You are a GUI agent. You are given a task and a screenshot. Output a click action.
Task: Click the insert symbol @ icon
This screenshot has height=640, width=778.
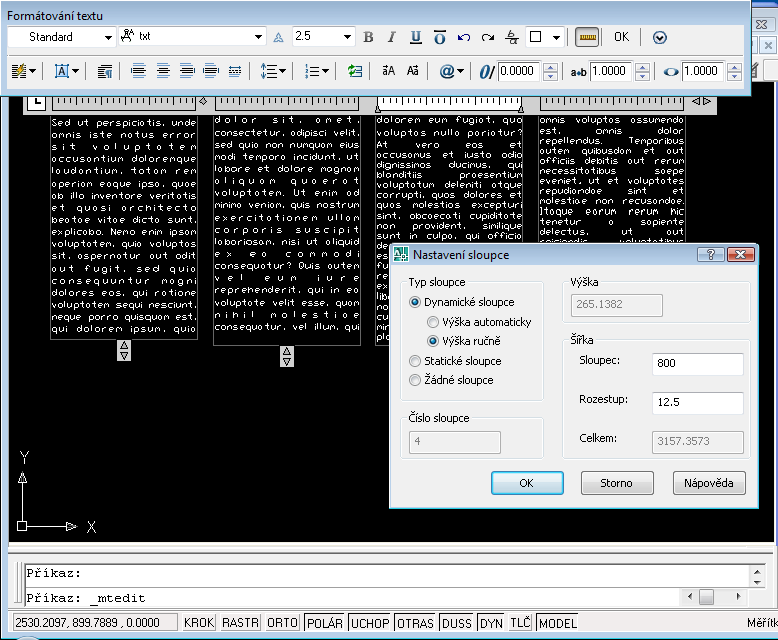[x=447, y=71]
